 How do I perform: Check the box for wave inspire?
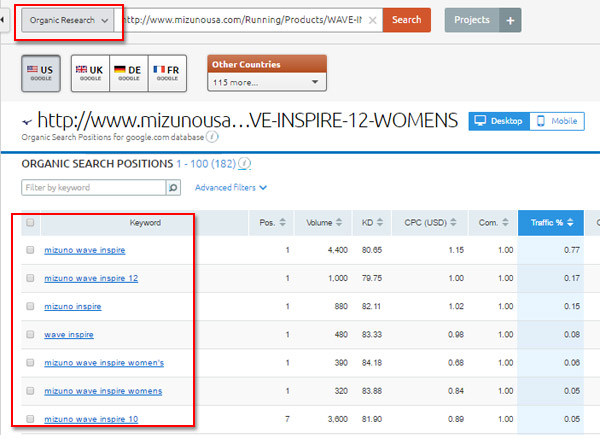(x=30, y=335)
